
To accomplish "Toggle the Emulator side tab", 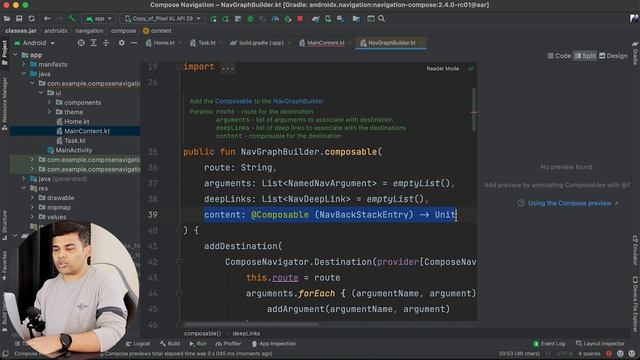I will (635, 250).
